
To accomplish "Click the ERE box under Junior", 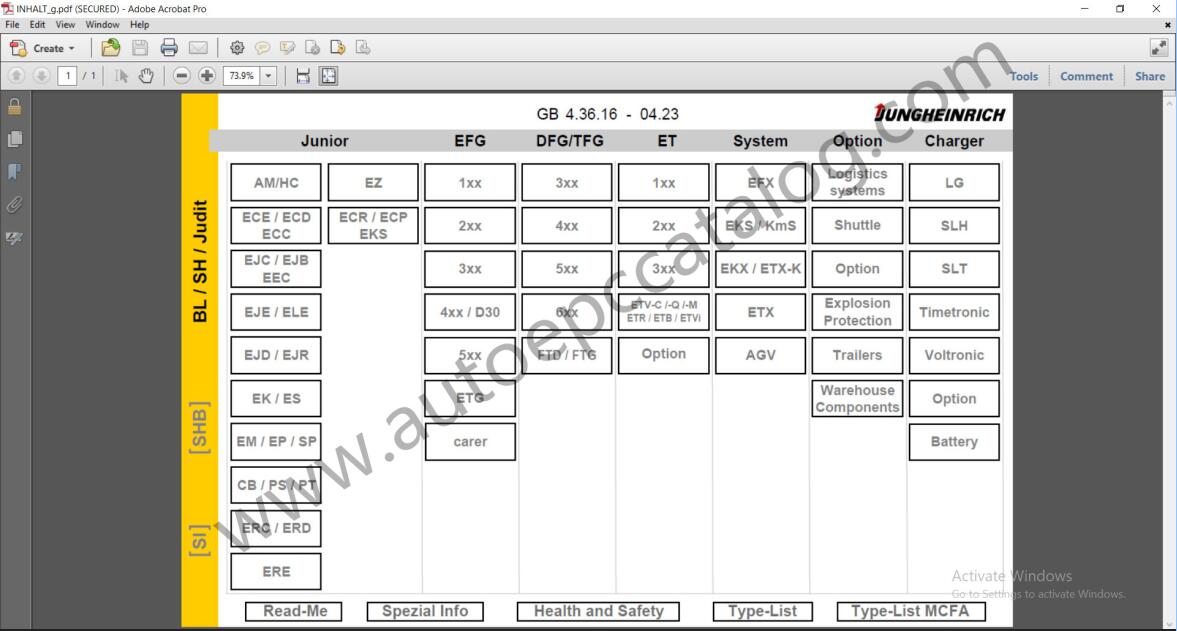I will click(x=276, y=572).
